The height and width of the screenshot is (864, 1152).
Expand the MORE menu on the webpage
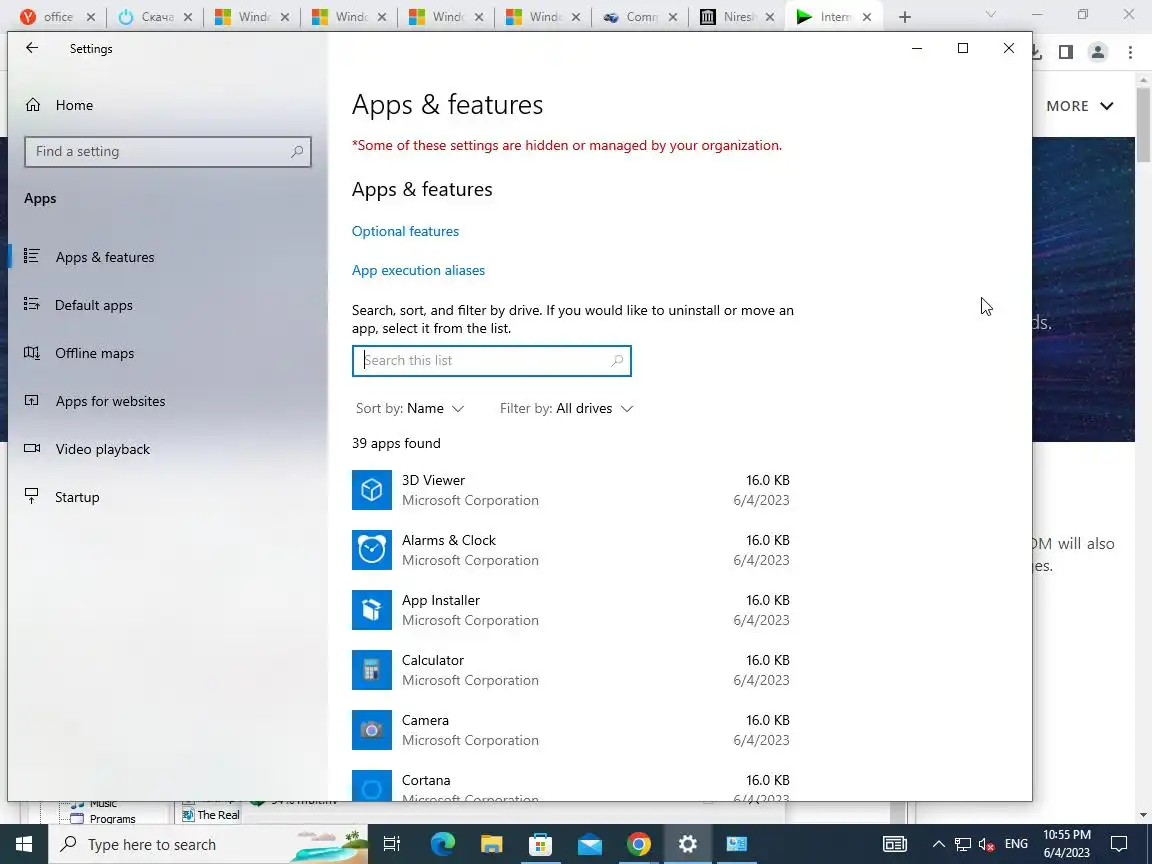coord(1080,106)
